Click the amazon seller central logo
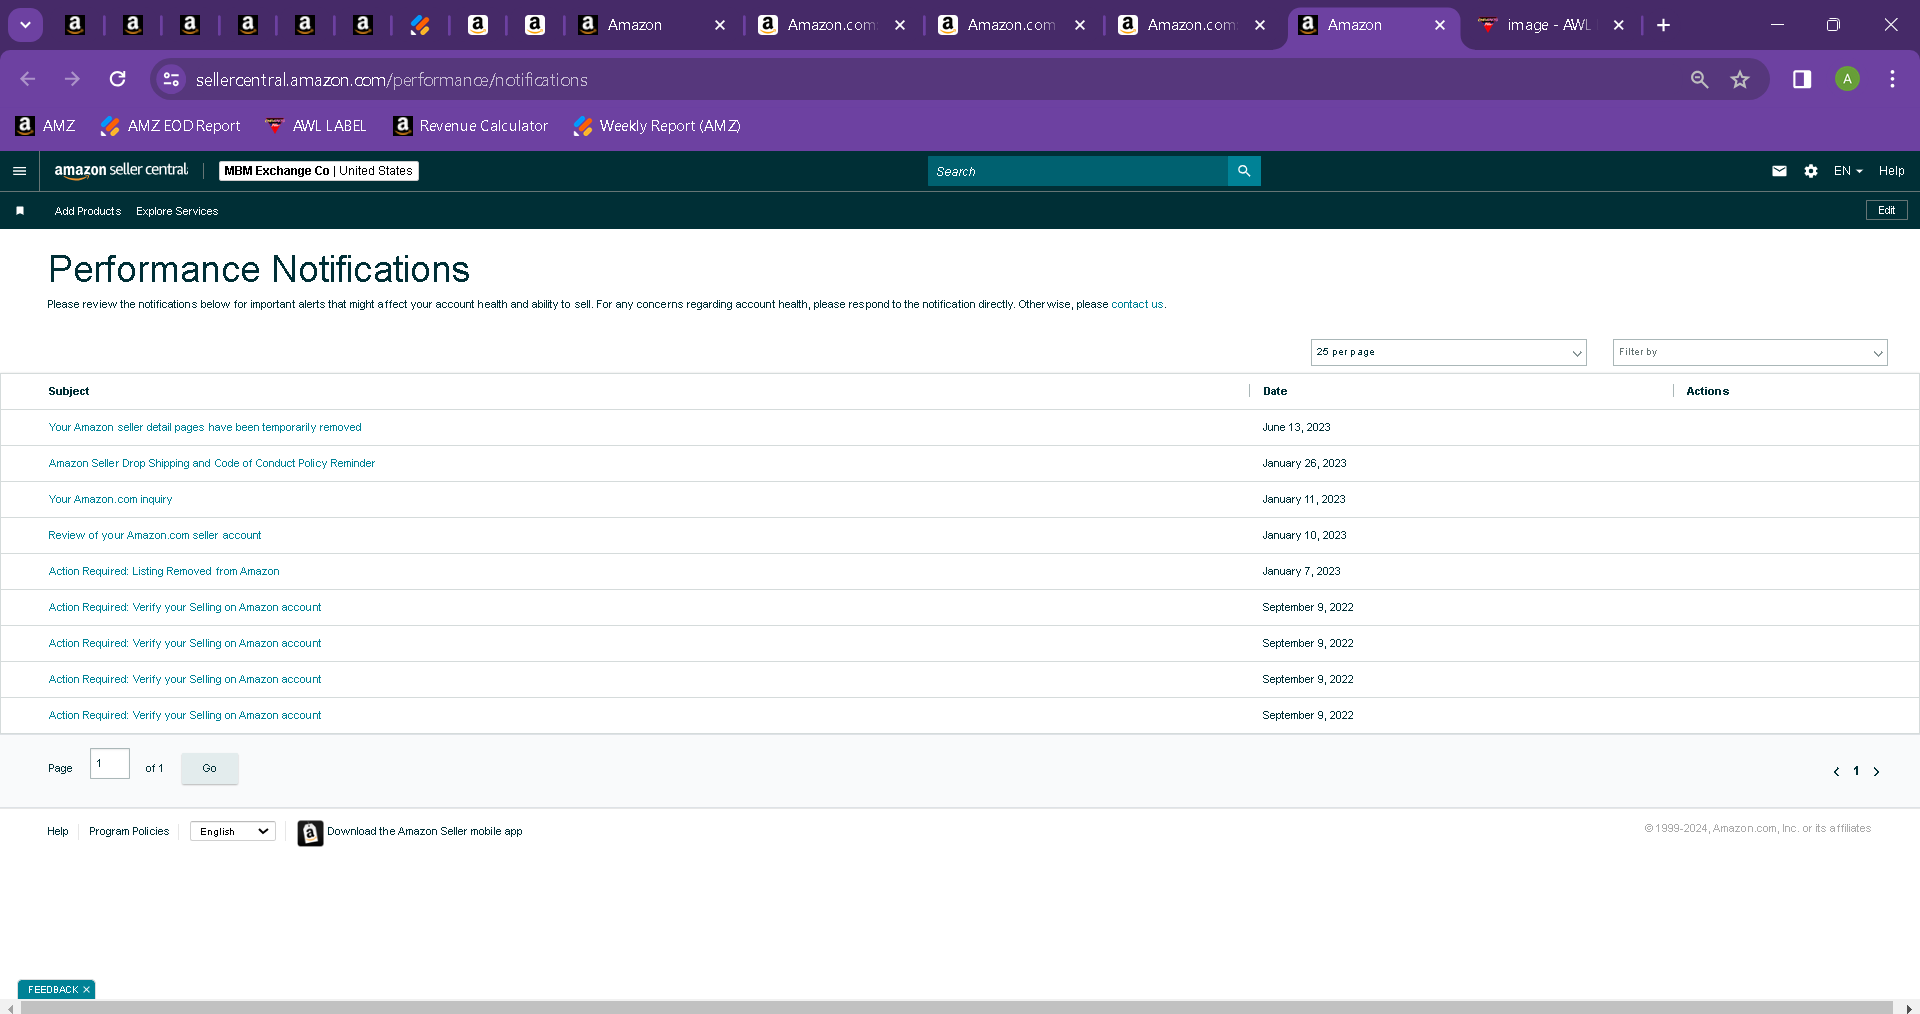 pyautogui.click(x=121, y=171)
